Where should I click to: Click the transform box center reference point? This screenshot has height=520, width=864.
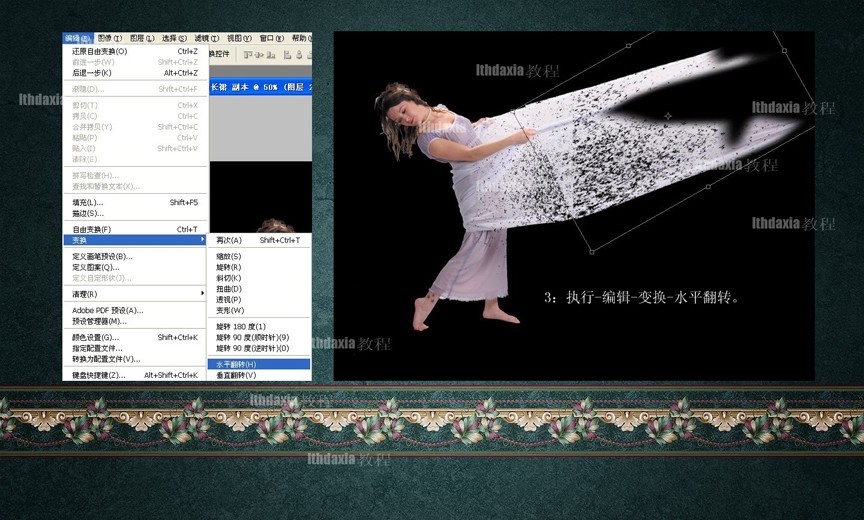(668, 116)
